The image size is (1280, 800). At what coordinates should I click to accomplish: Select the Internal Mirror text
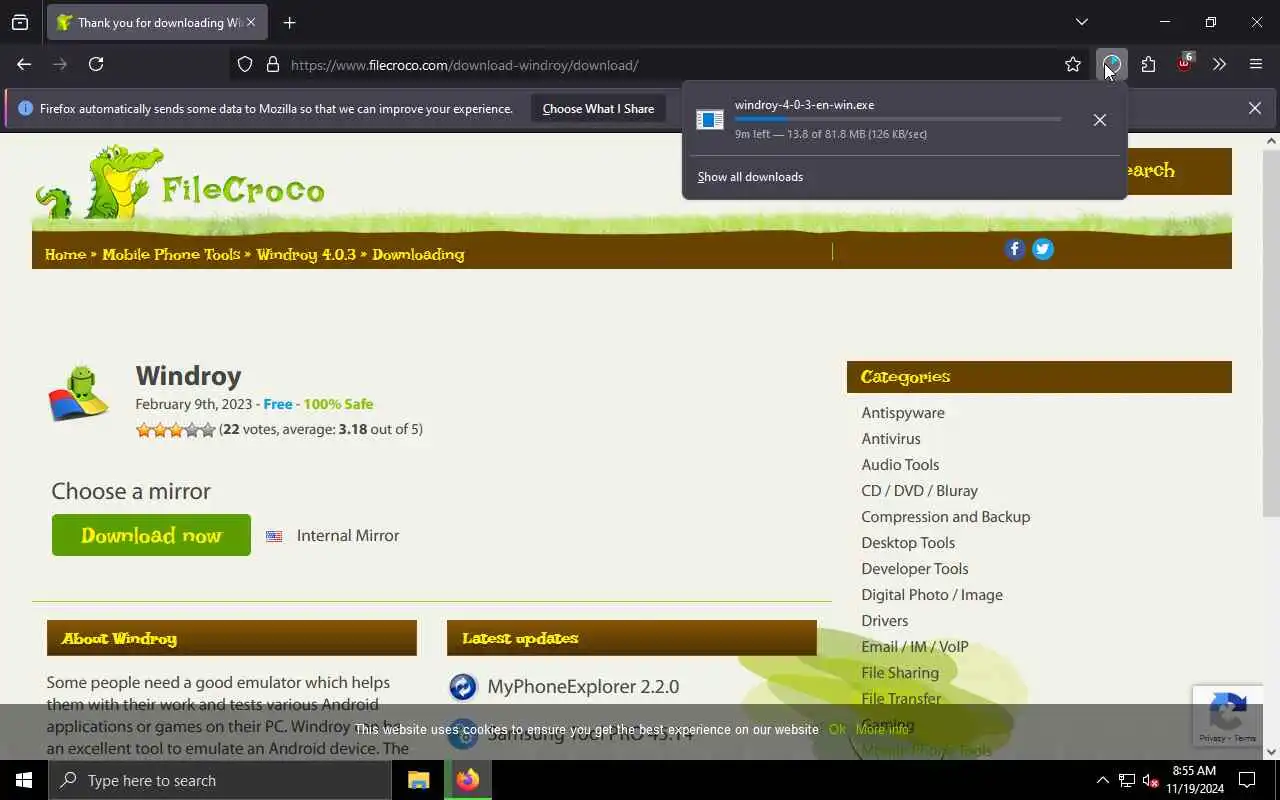[x=348, y=536]
